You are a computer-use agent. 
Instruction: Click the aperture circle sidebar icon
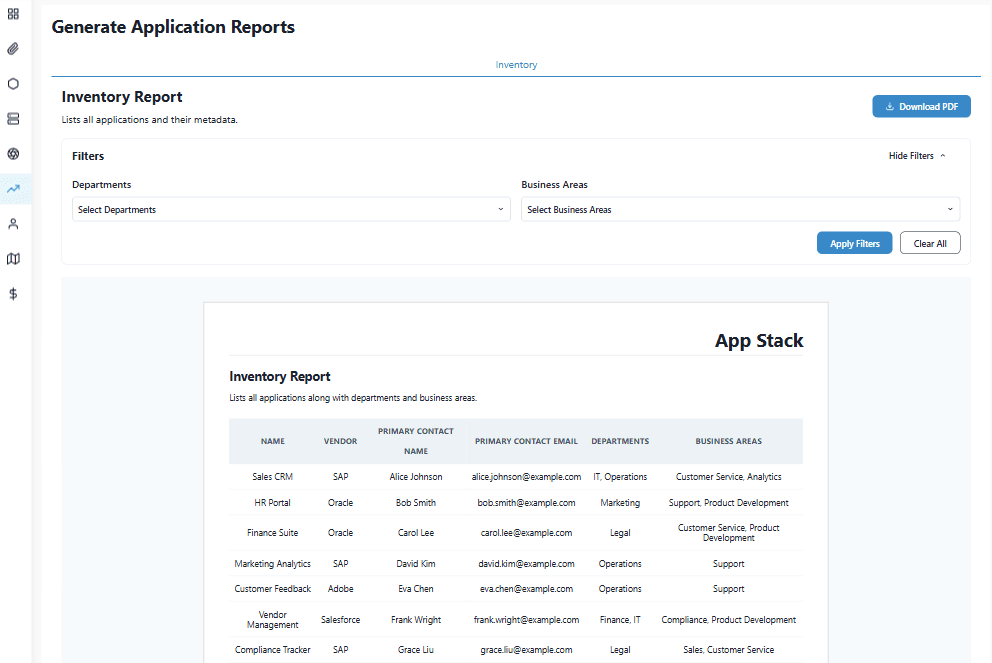(13, 154)
